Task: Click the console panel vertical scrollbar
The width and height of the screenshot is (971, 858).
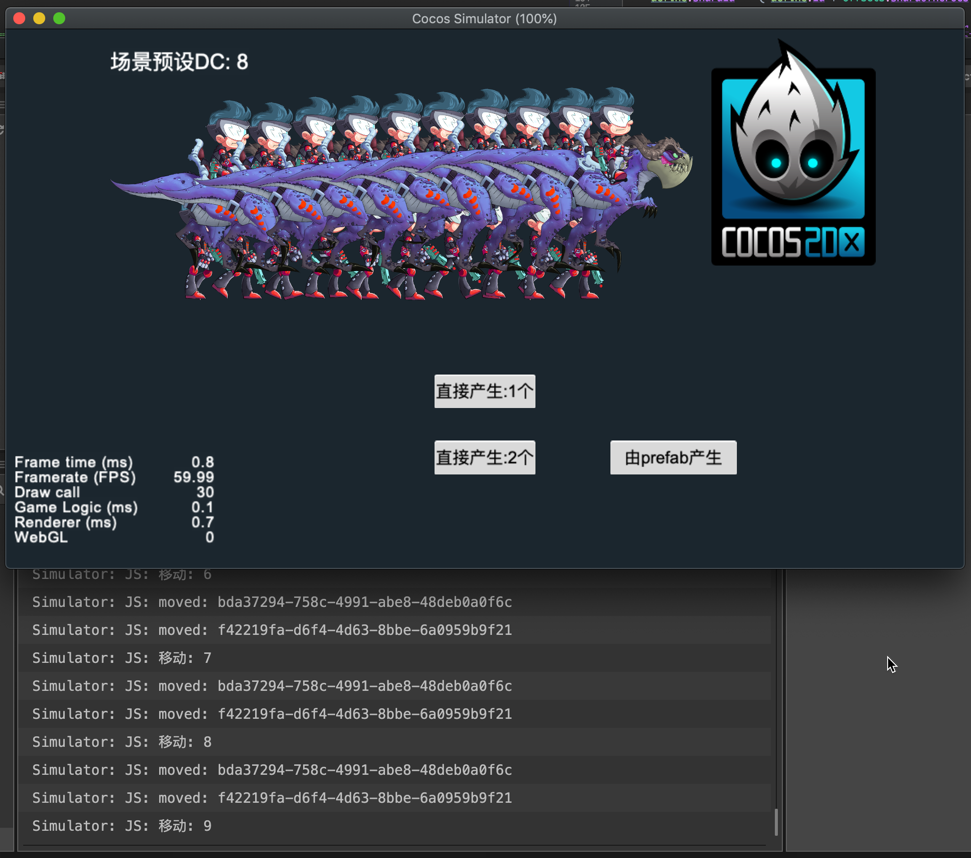Action: 776,822
